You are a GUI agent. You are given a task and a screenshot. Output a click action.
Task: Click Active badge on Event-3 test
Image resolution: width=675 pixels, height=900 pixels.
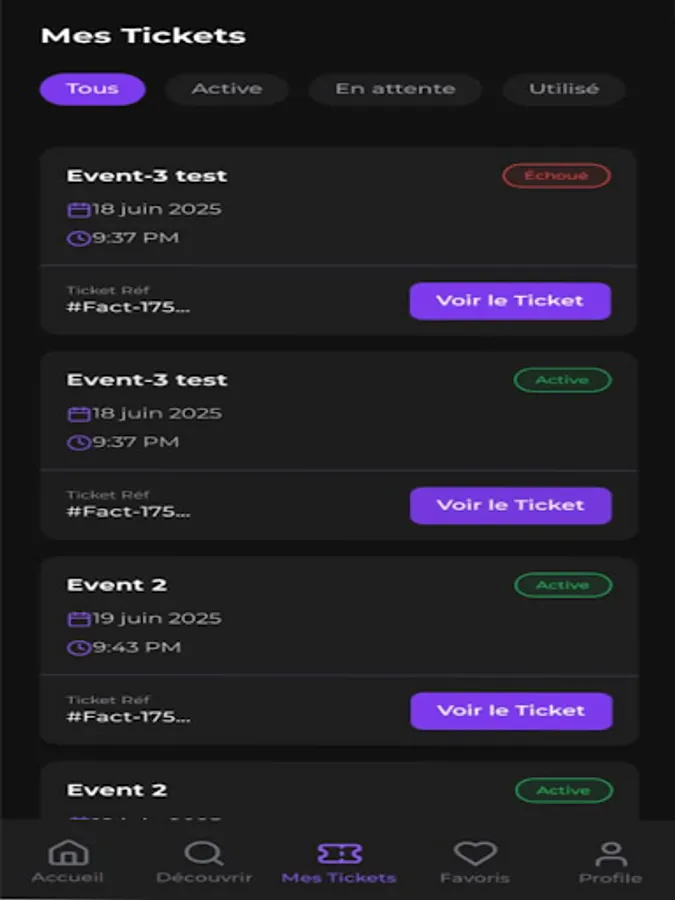click(562, 380)
